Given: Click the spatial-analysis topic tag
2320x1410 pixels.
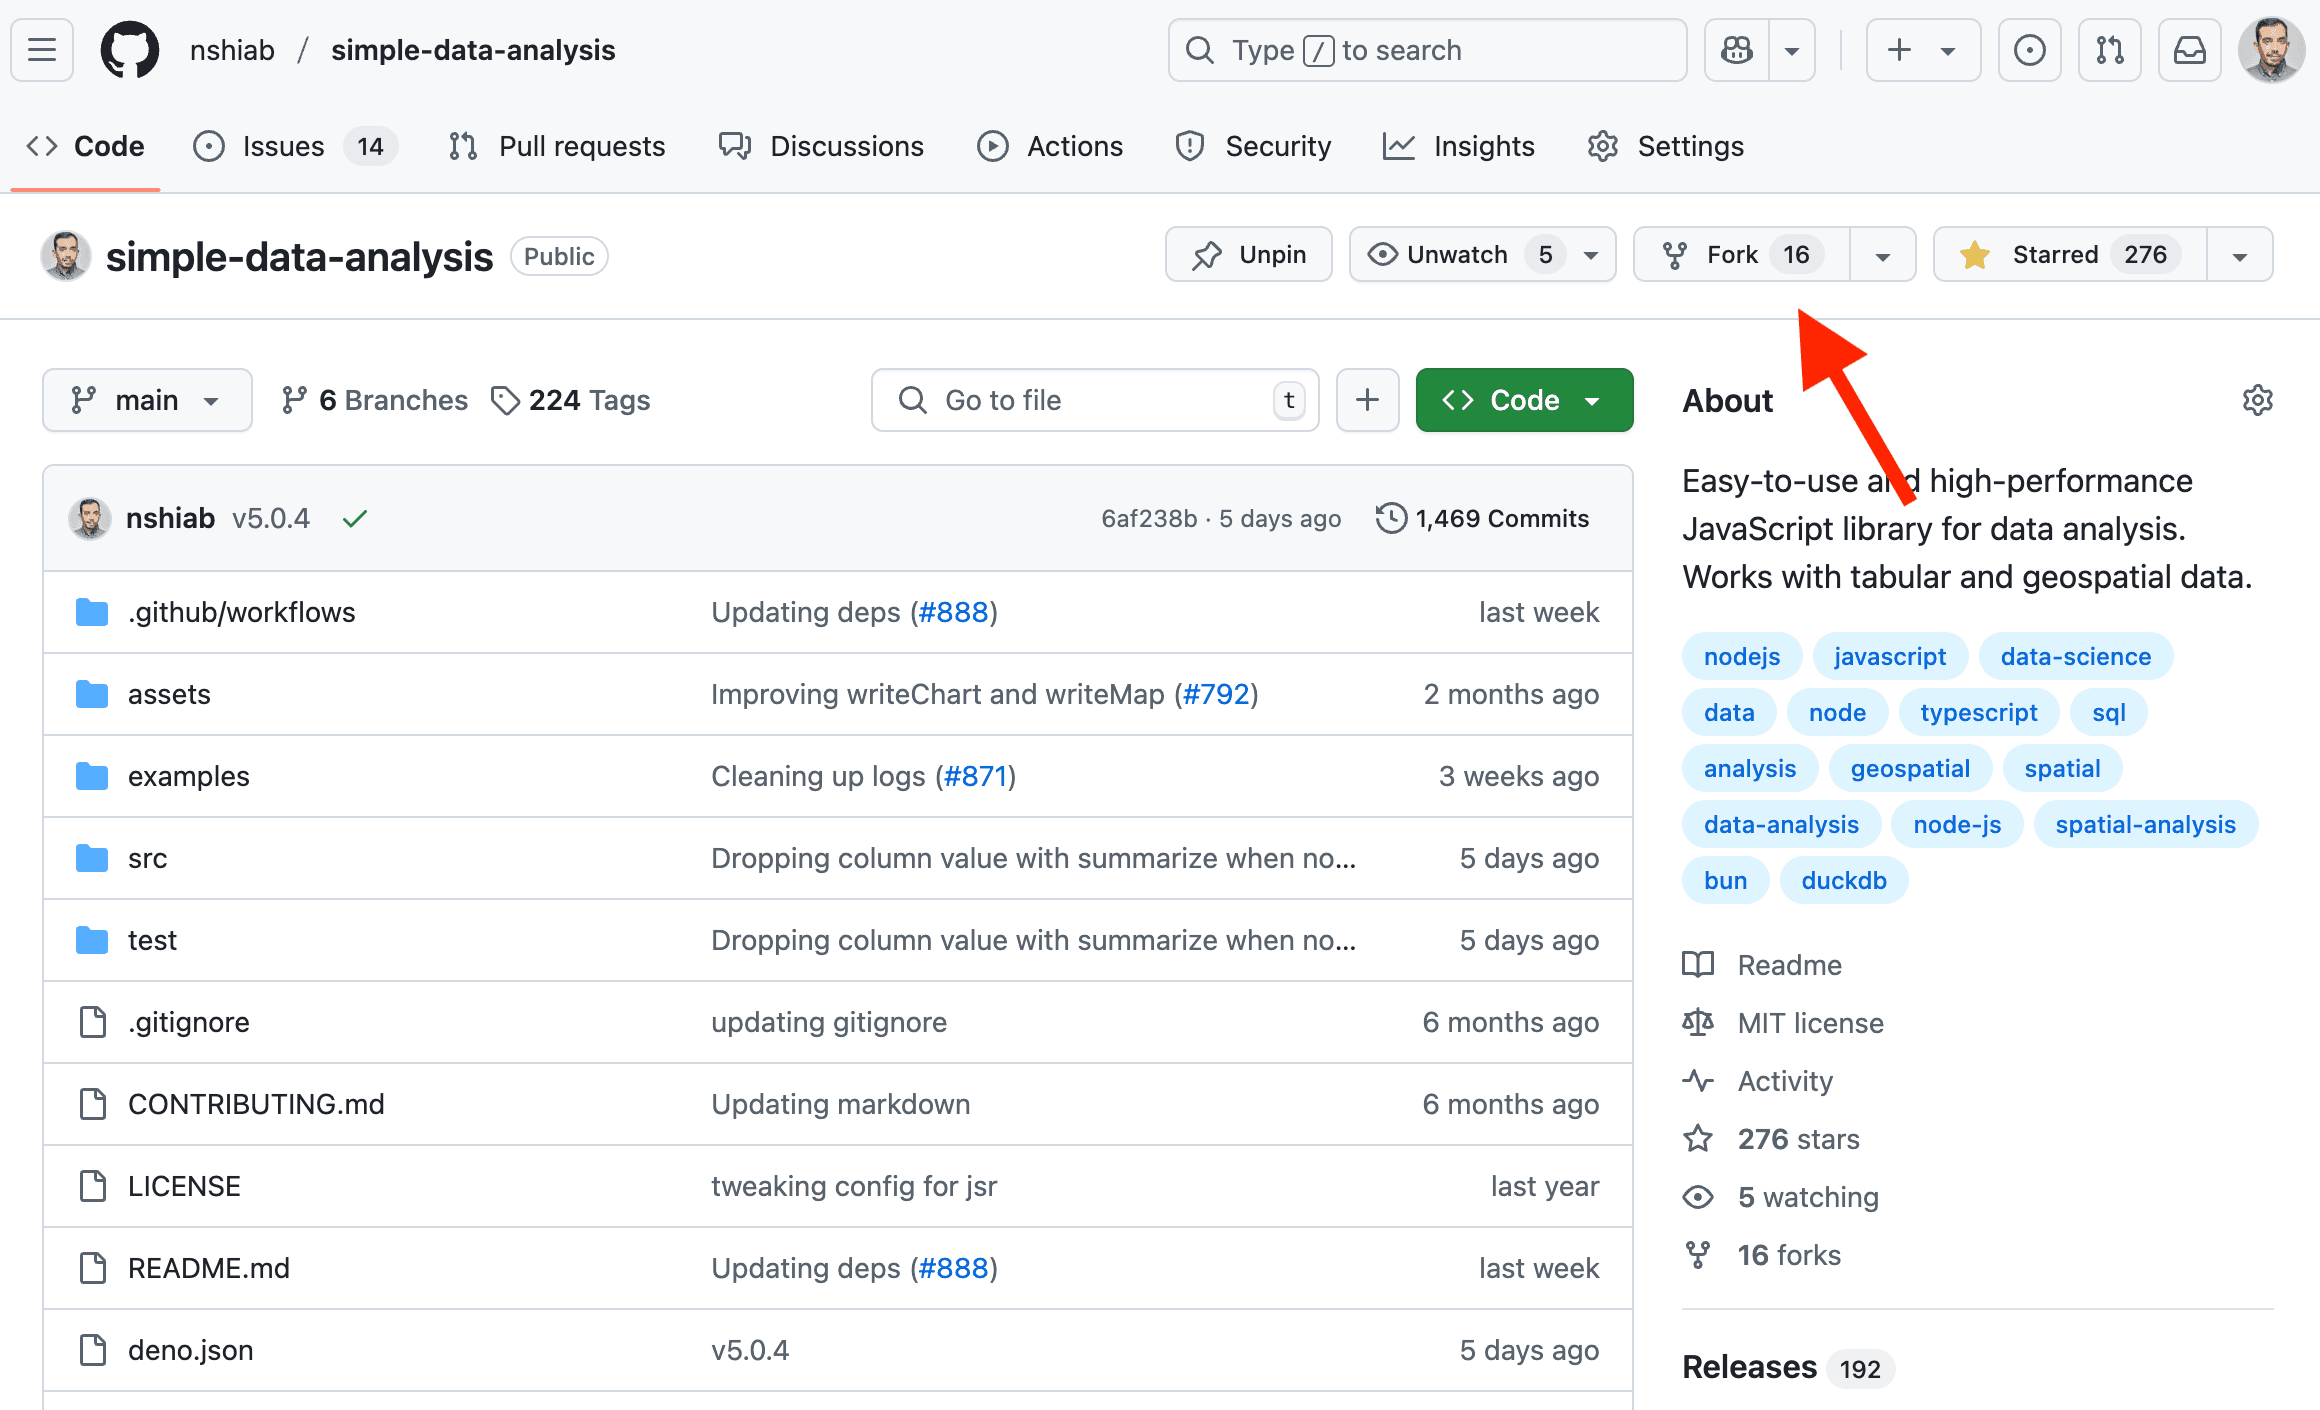Looking at the screenshot, I should pos(2145,824).
